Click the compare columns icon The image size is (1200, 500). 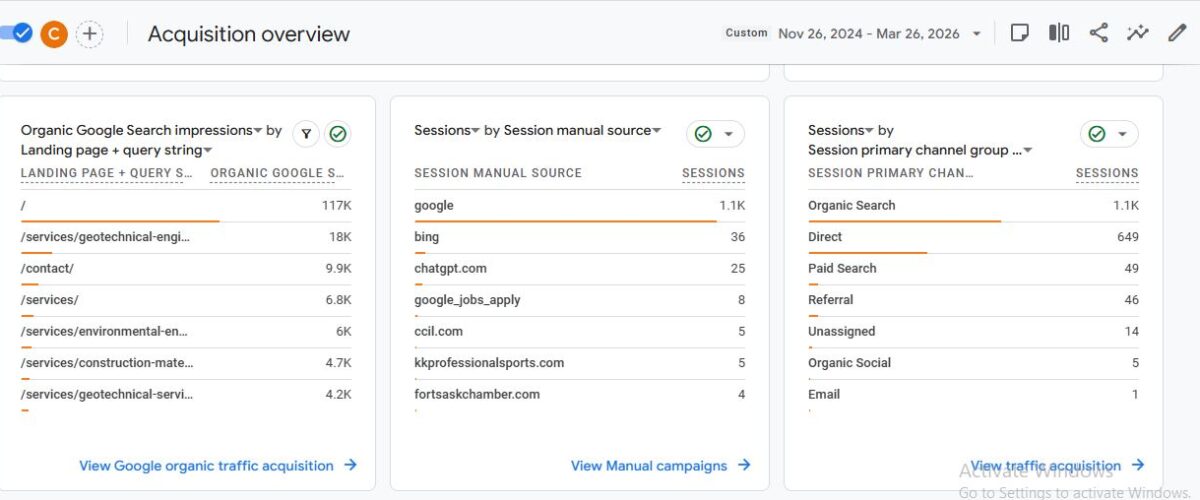point(1059,33)
